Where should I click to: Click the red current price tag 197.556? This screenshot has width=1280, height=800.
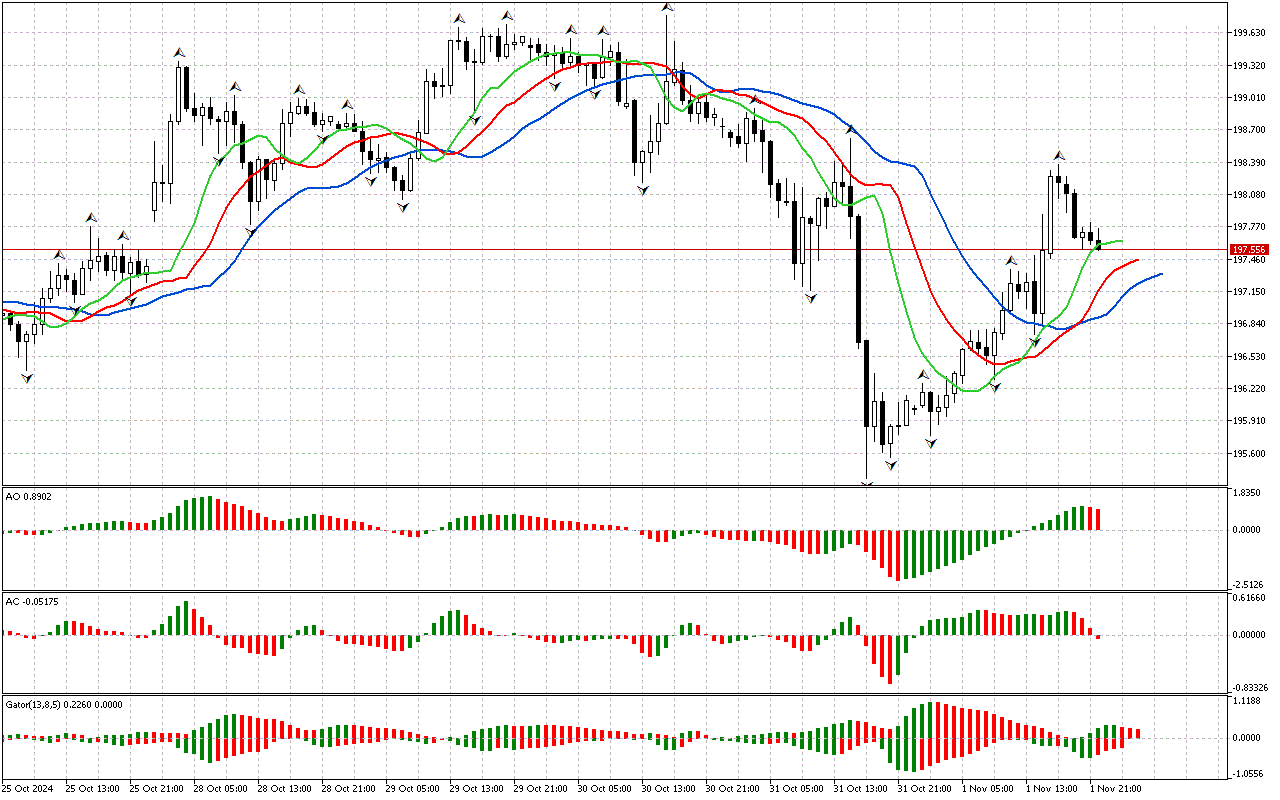tap(1250, 249)
